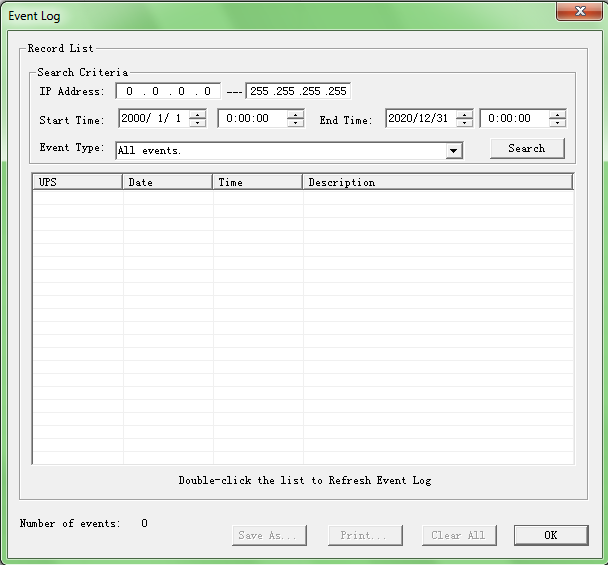Click the Time column header
Screen dimensions: 608x565
click(x=257, y=182)
